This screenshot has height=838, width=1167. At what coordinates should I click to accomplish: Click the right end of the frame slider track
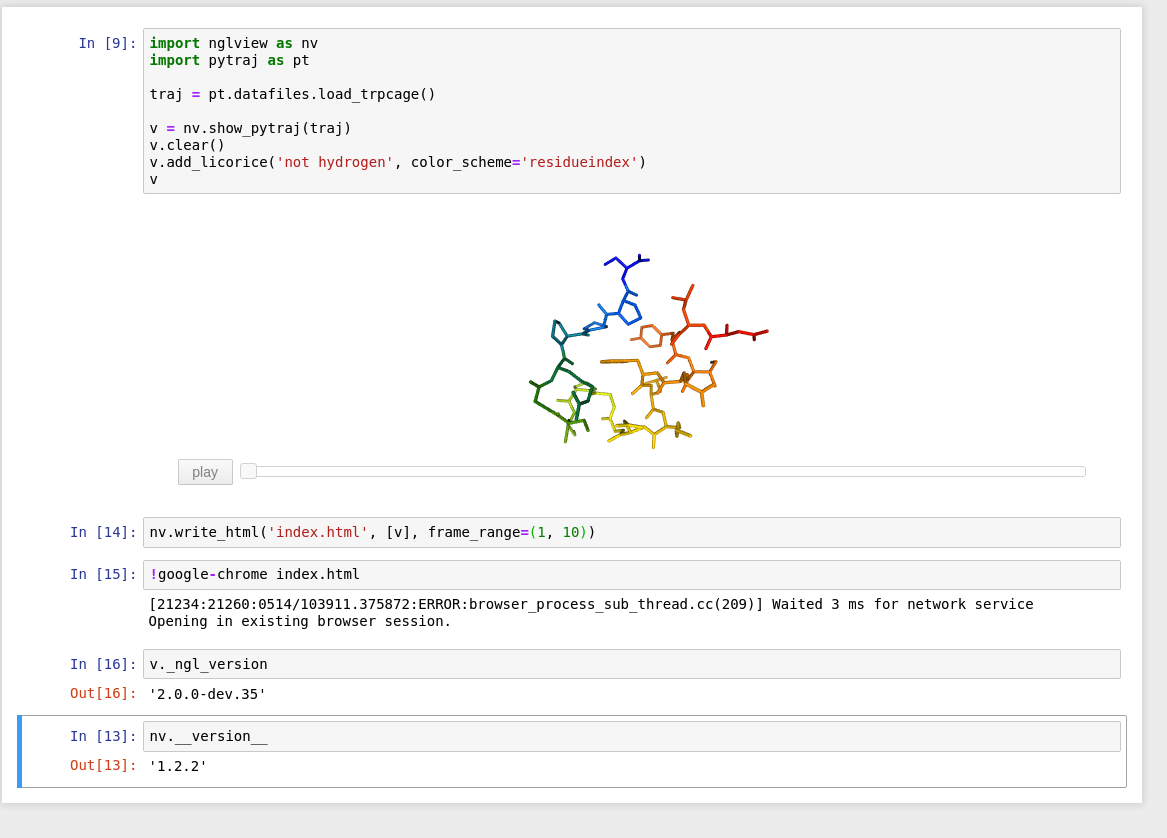coord(1080,470)
